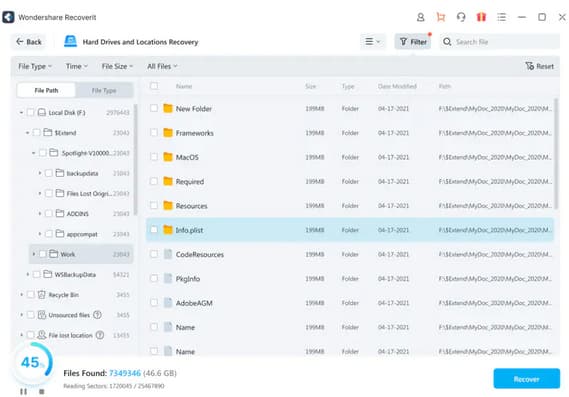Switch to the File Type tab

[104, 90]
